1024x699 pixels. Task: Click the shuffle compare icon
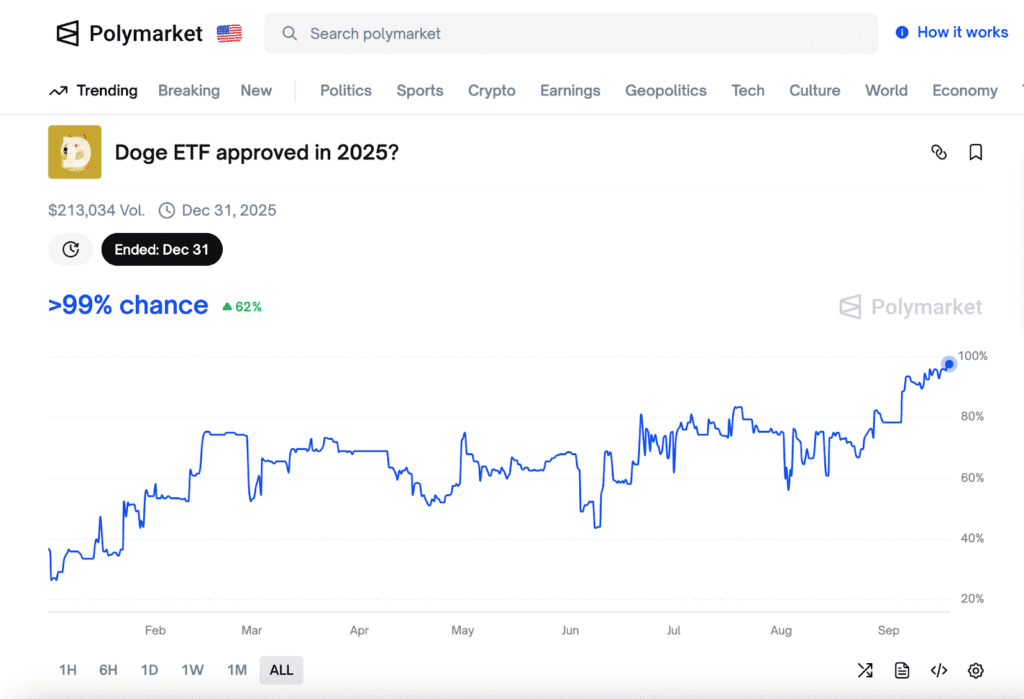click(865, 670)
